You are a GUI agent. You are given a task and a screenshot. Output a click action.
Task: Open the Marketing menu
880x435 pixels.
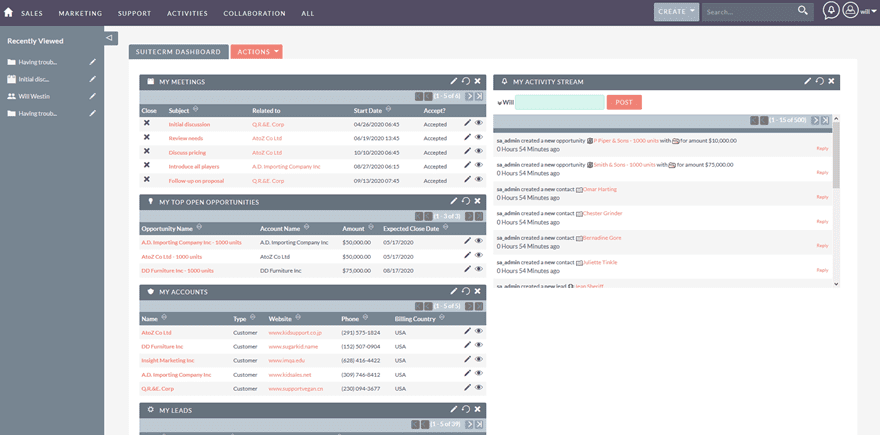pyautogui.click(x=80, y=14)
